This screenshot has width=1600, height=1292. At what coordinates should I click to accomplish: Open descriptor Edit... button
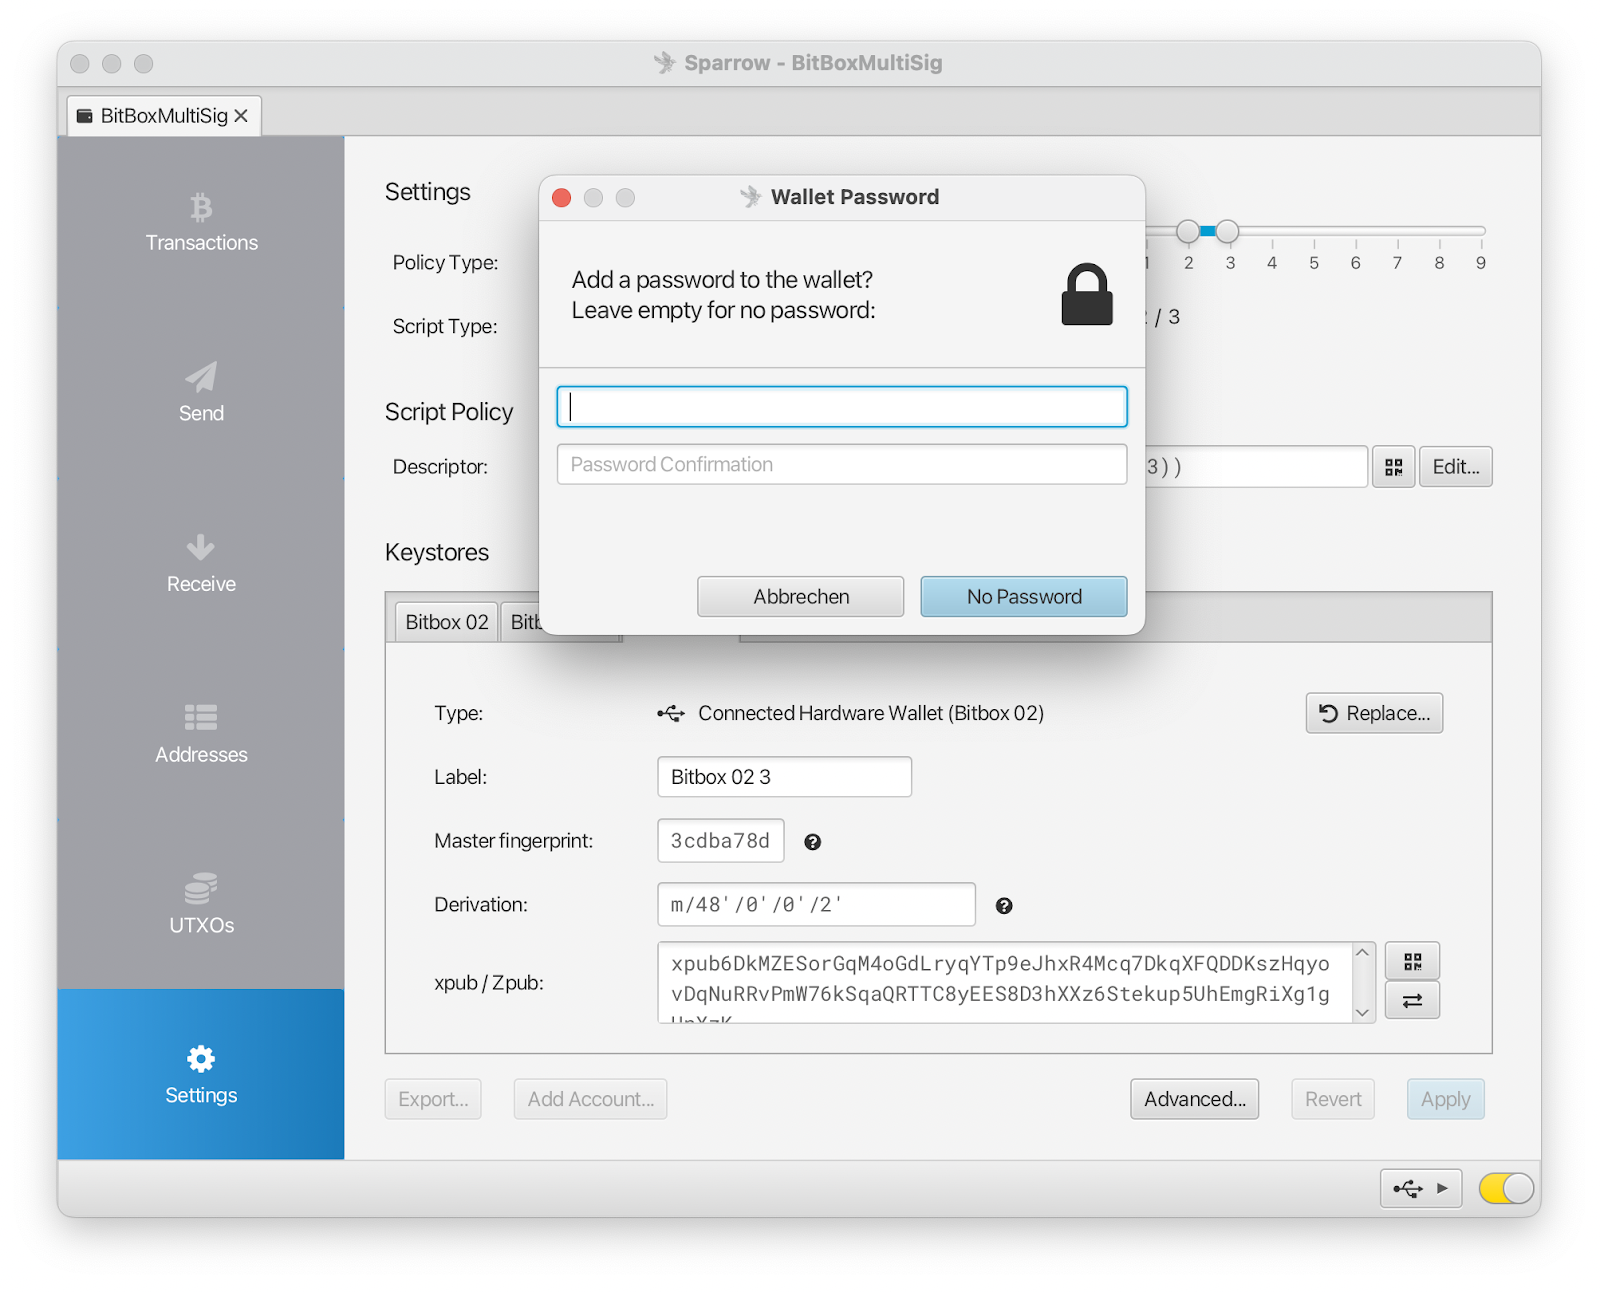(x=1456, y=467)
